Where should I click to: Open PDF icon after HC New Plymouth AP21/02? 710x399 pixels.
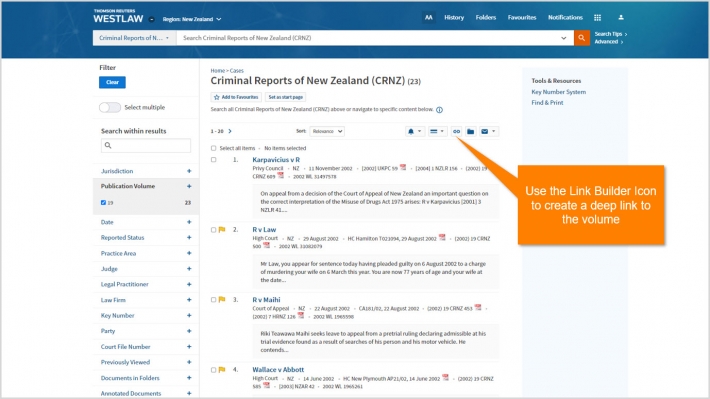[446, 377]
